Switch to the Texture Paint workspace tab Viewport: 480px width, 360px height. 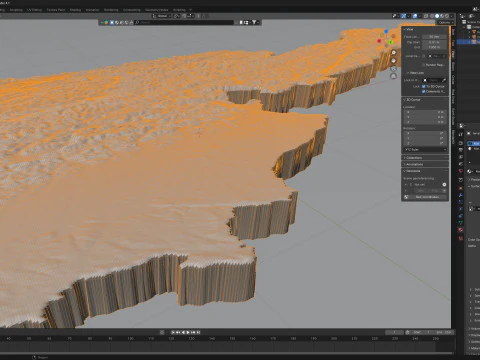pos(56,10)
